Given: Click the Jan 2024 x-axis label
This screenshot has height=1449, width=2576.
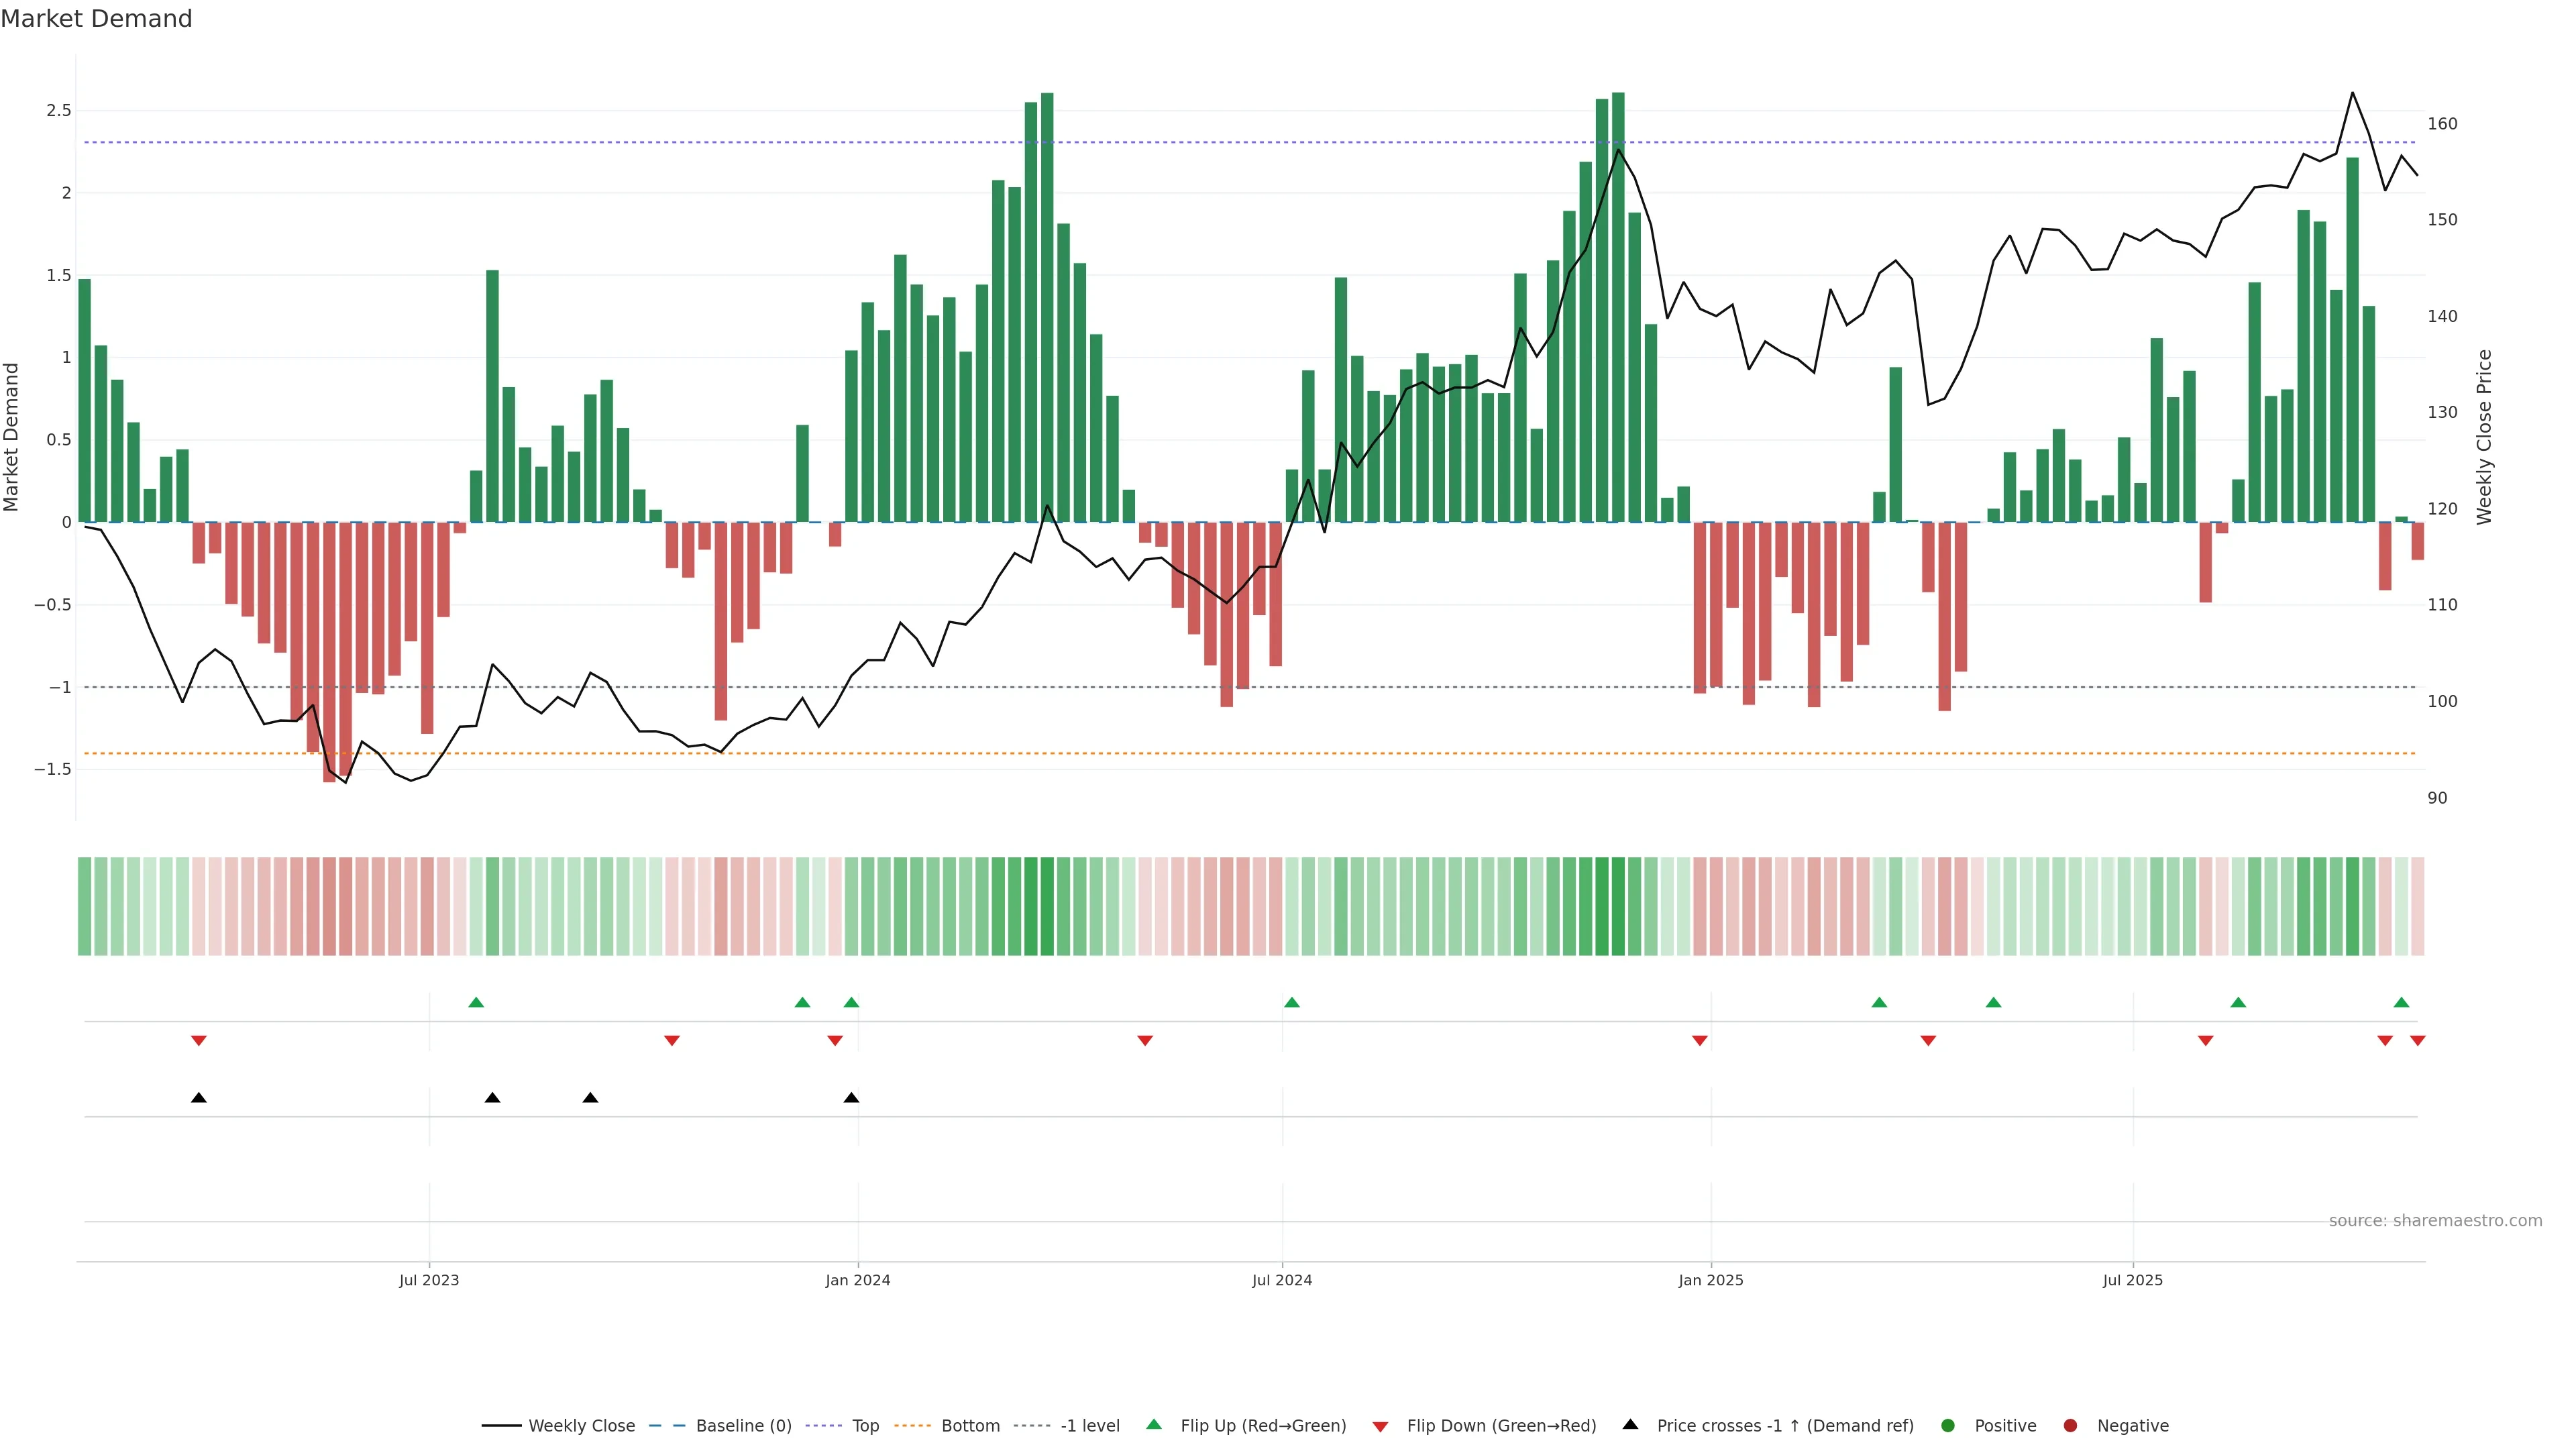Looking at the screenshot, I should tap(857, 1280).
